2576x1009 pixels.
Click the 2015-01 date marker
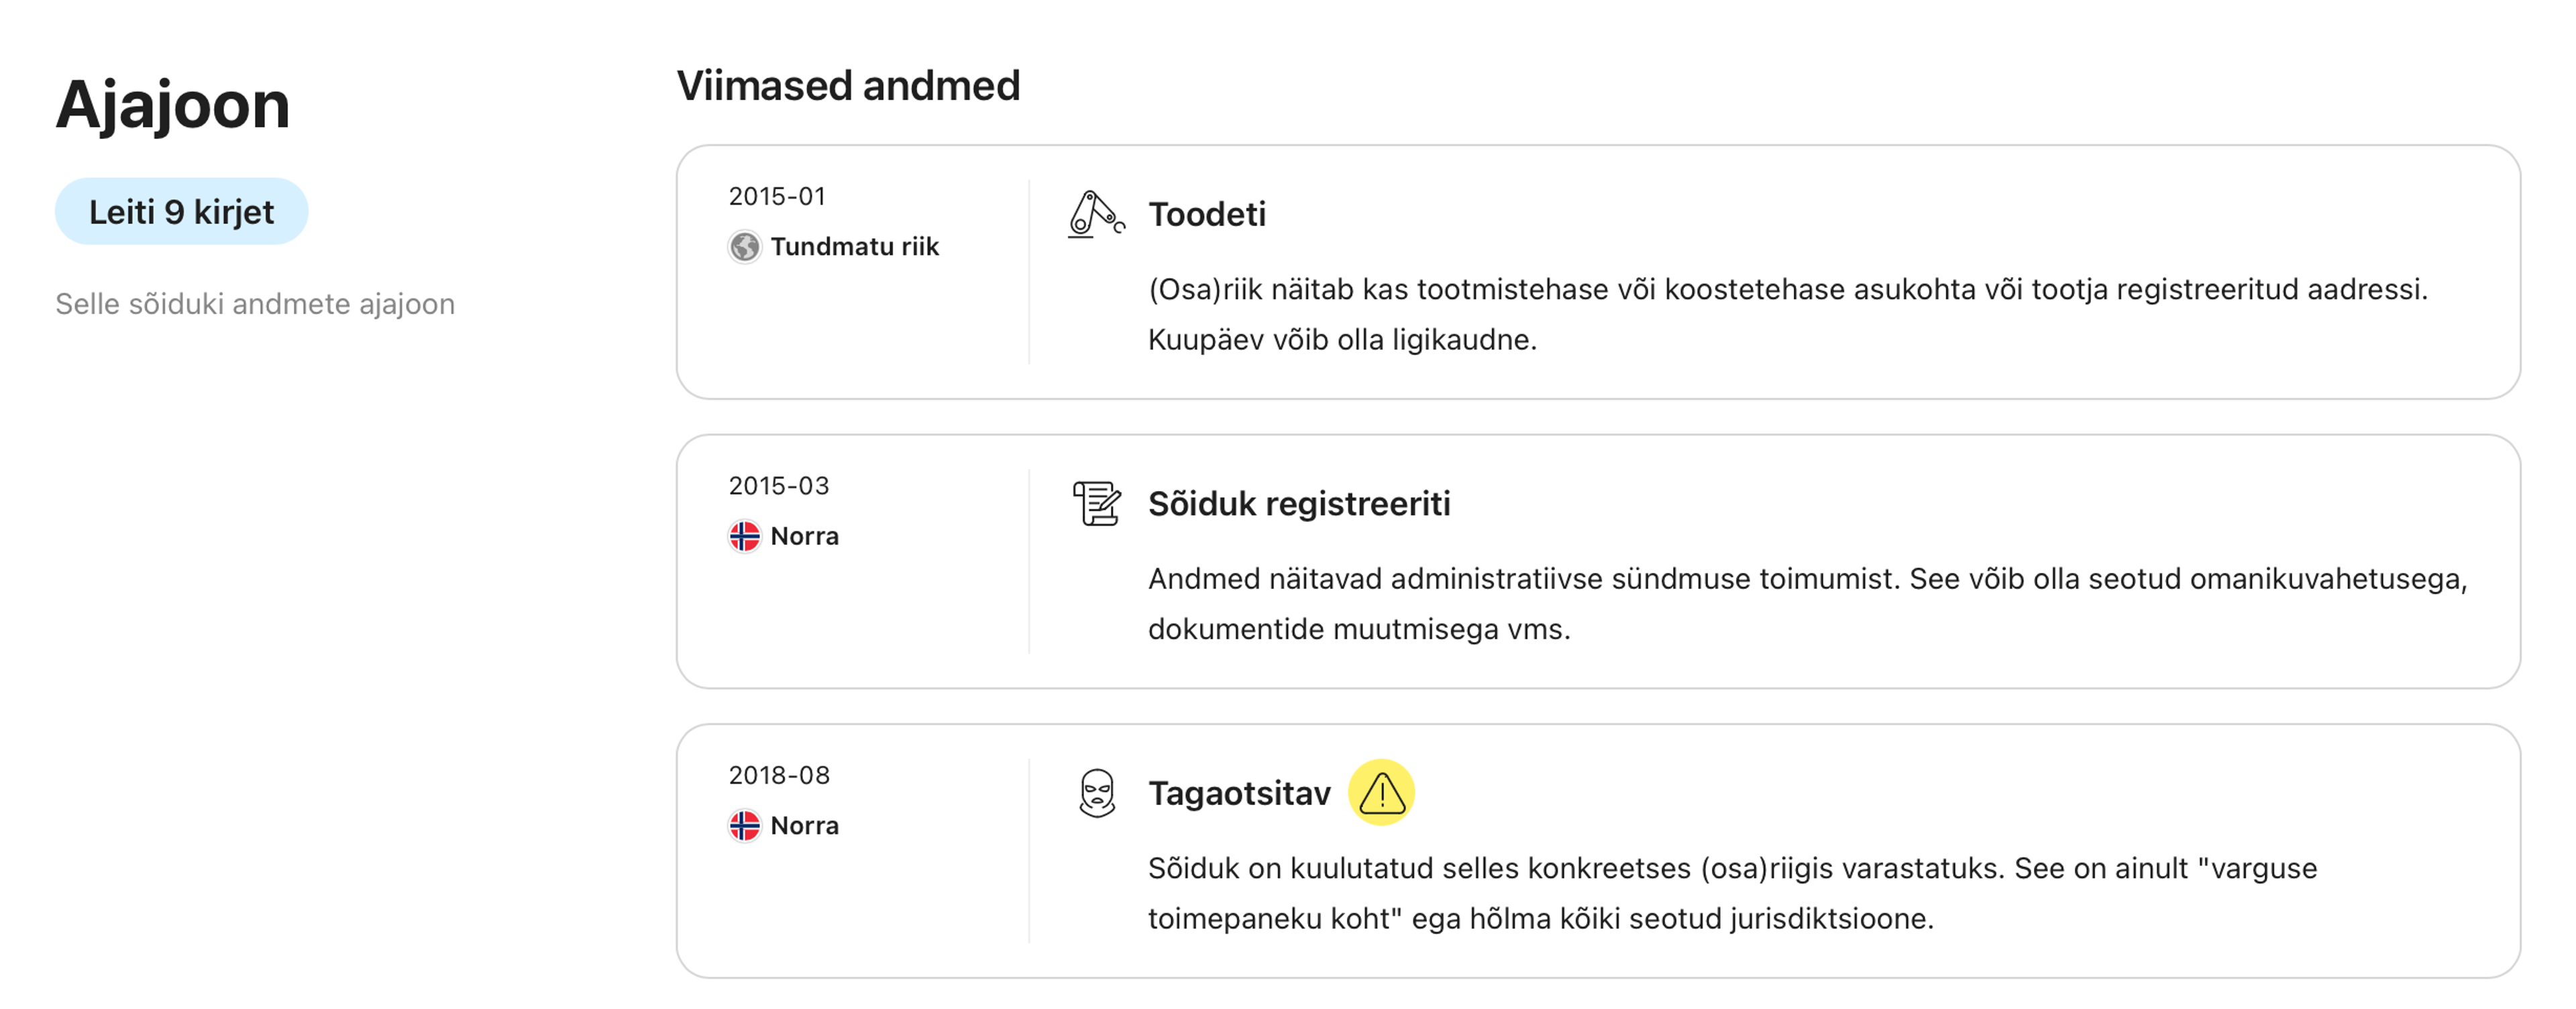777,196
